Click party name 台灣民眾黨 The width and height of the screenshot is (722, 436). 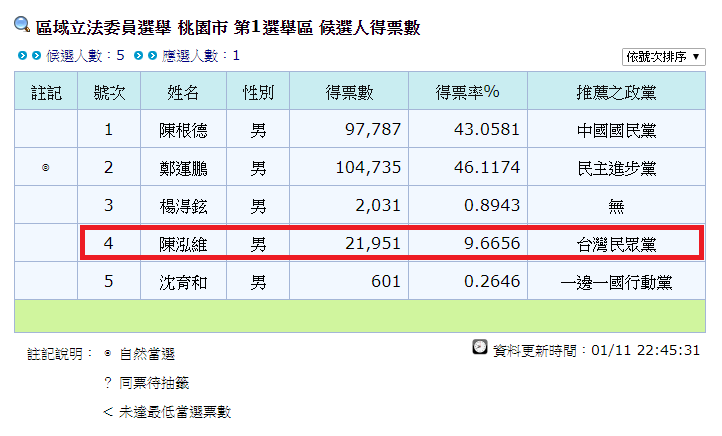click(x=617, y=244)
